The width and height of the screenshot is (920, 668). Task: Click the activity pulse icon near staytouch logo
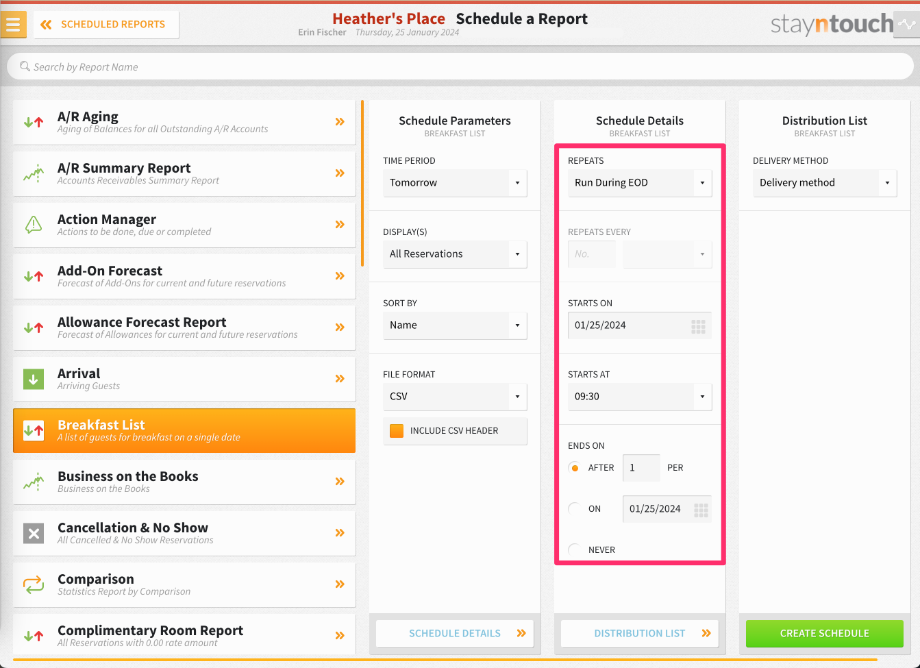click(x=907, y=25)
